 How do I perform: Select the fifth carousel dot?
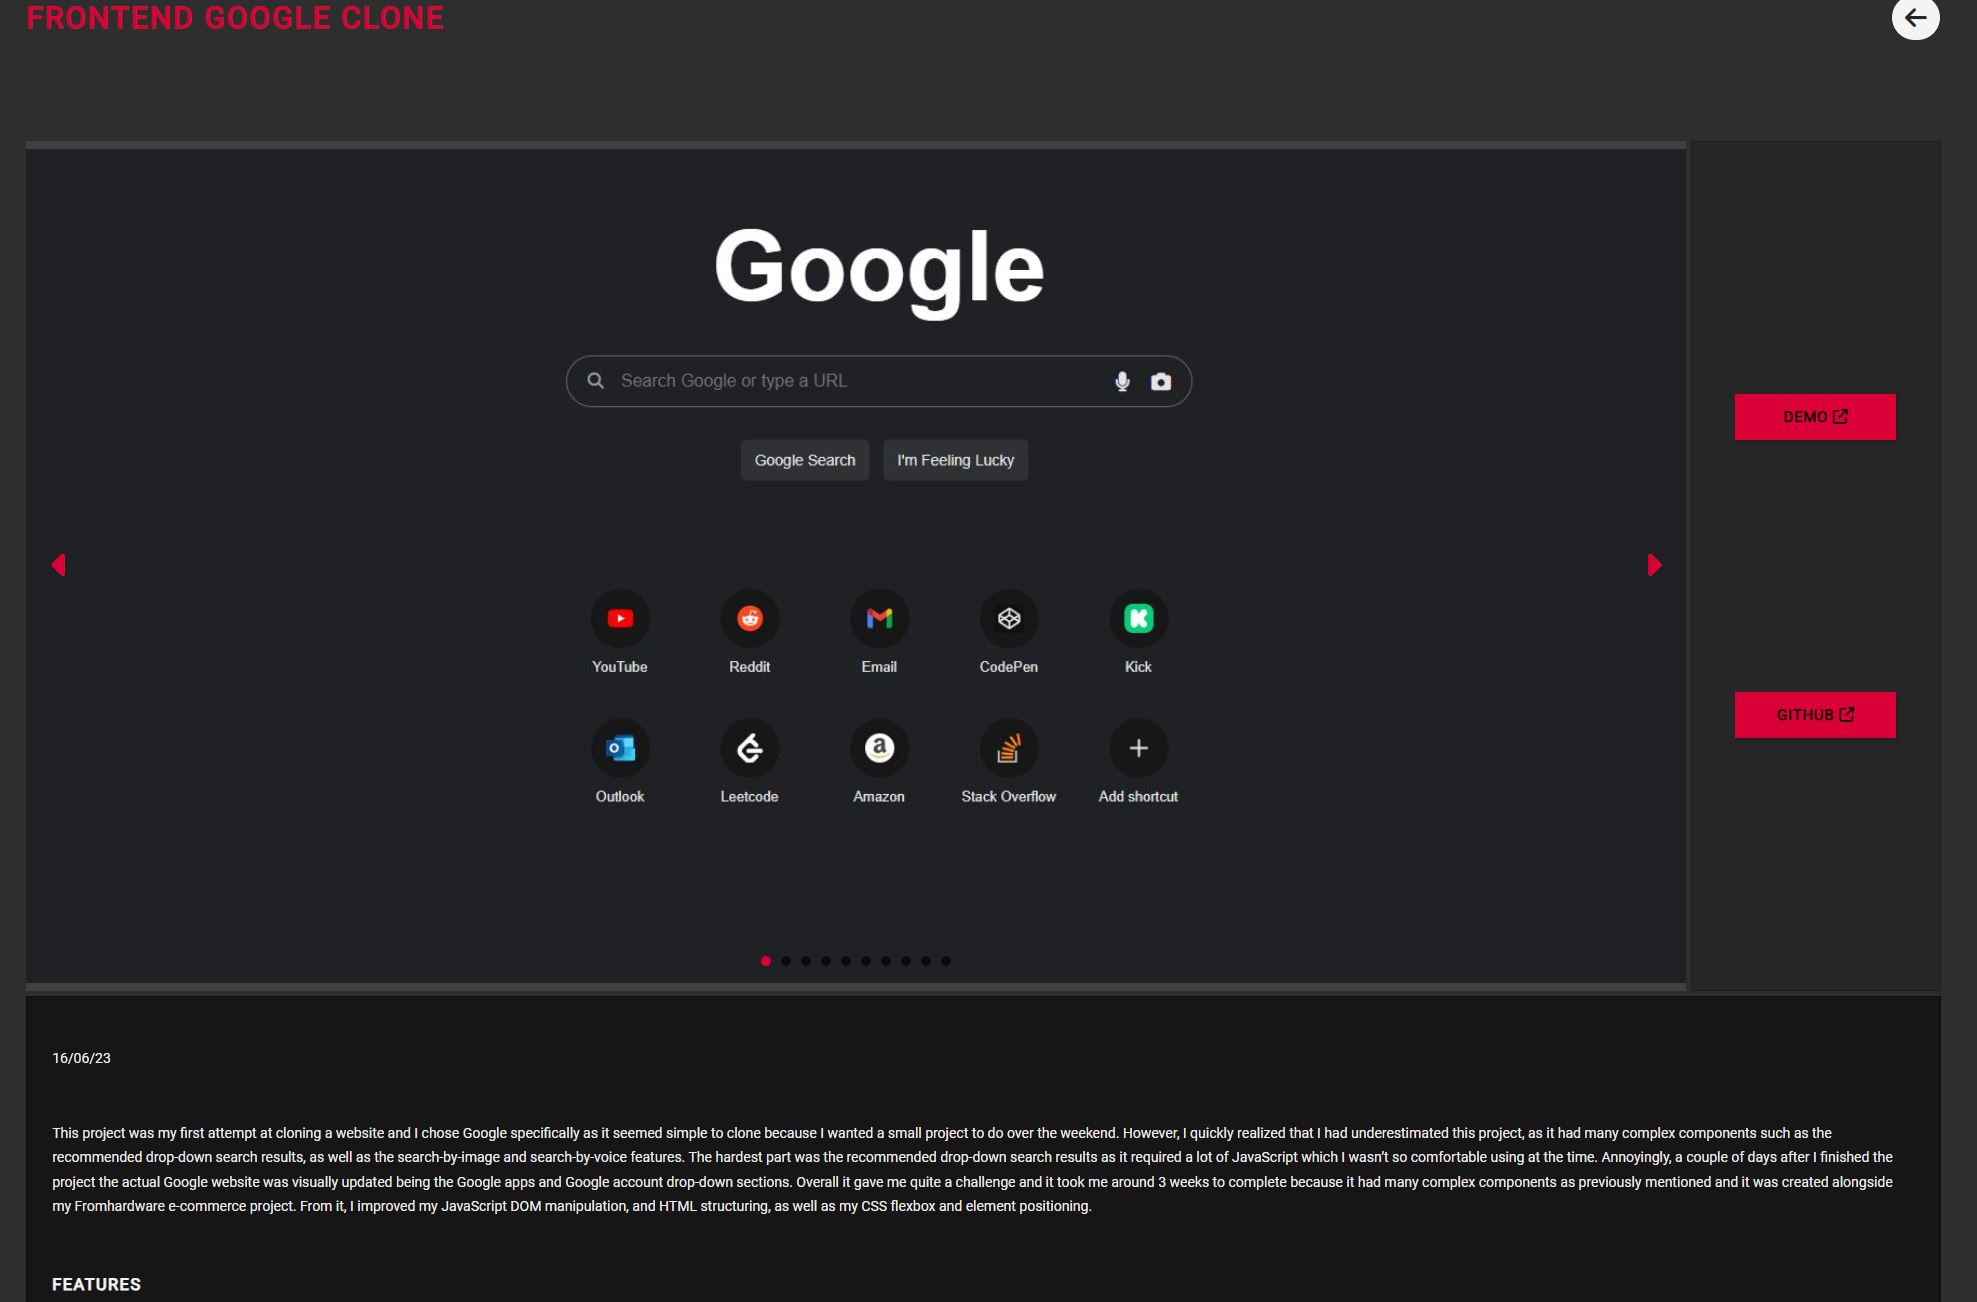coord(846,961)
